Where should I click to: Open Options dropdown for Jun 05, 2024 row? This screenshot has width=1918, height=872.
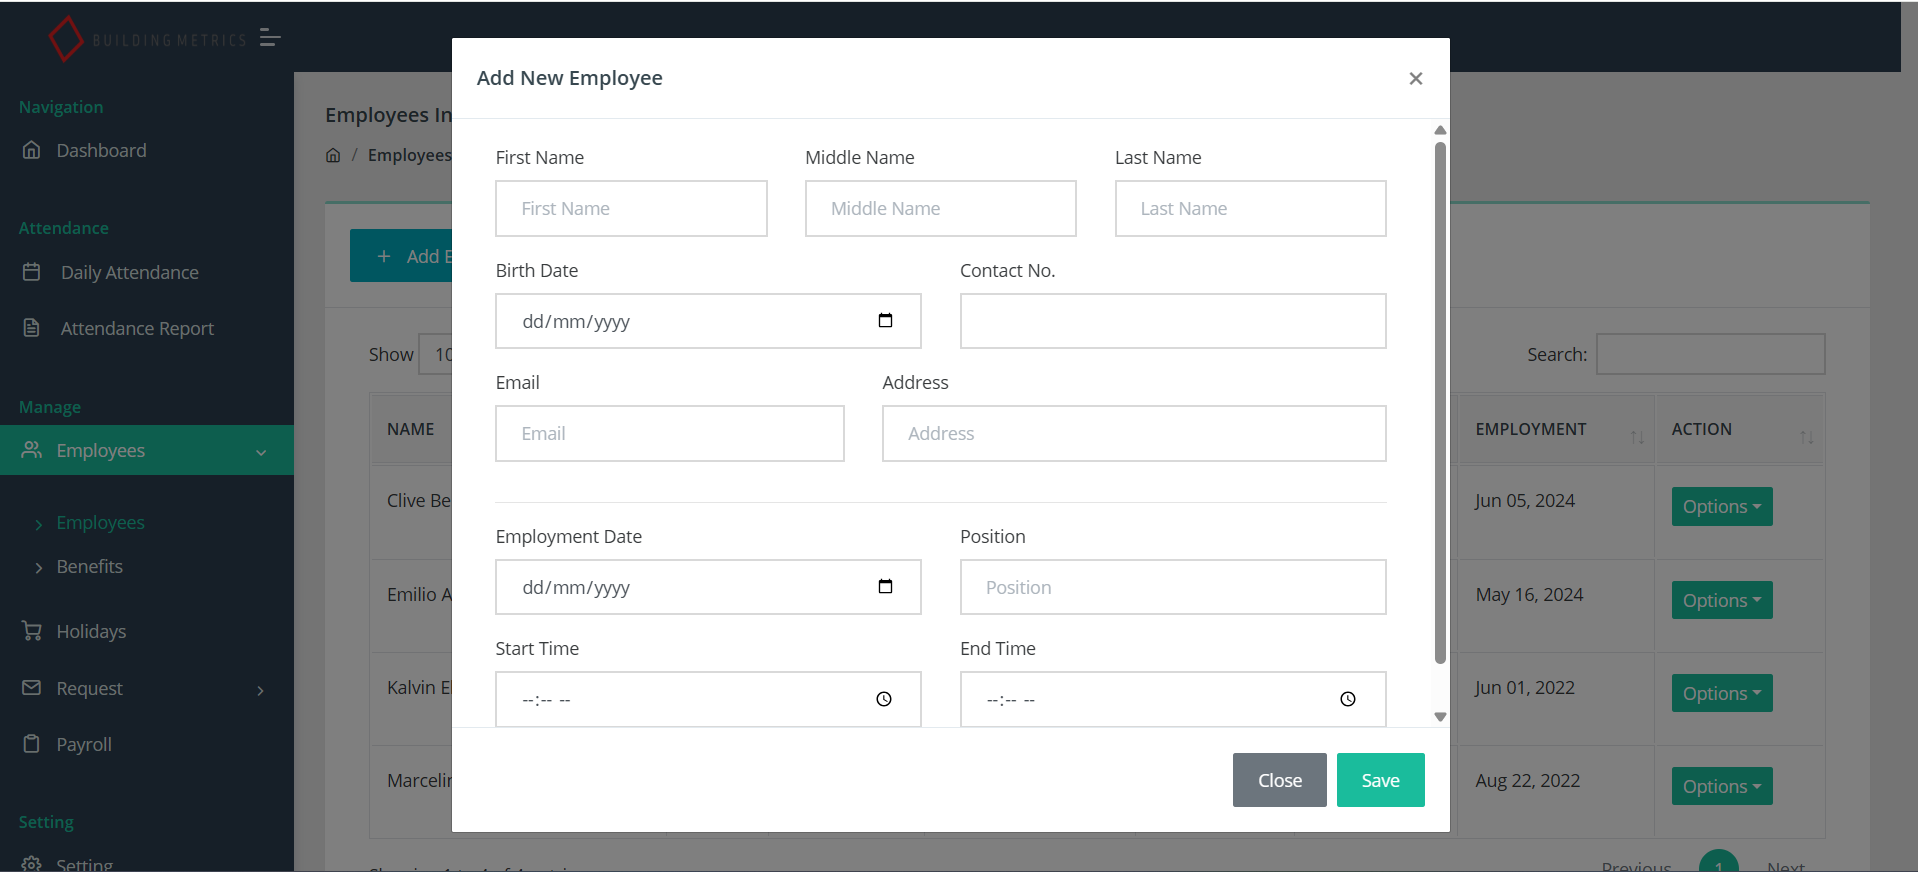pyautogui.click(x=1721, y=506)
